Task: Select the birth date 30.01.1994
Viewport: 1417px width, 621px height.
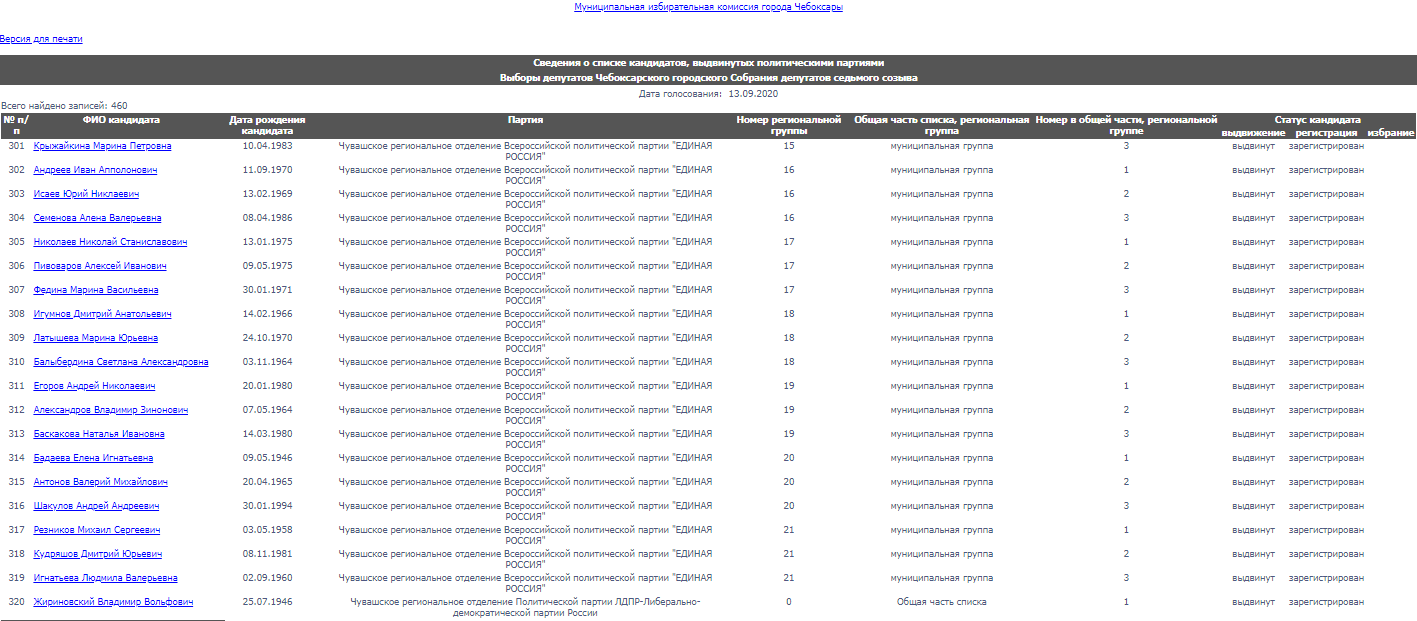Action: [267, 506]
